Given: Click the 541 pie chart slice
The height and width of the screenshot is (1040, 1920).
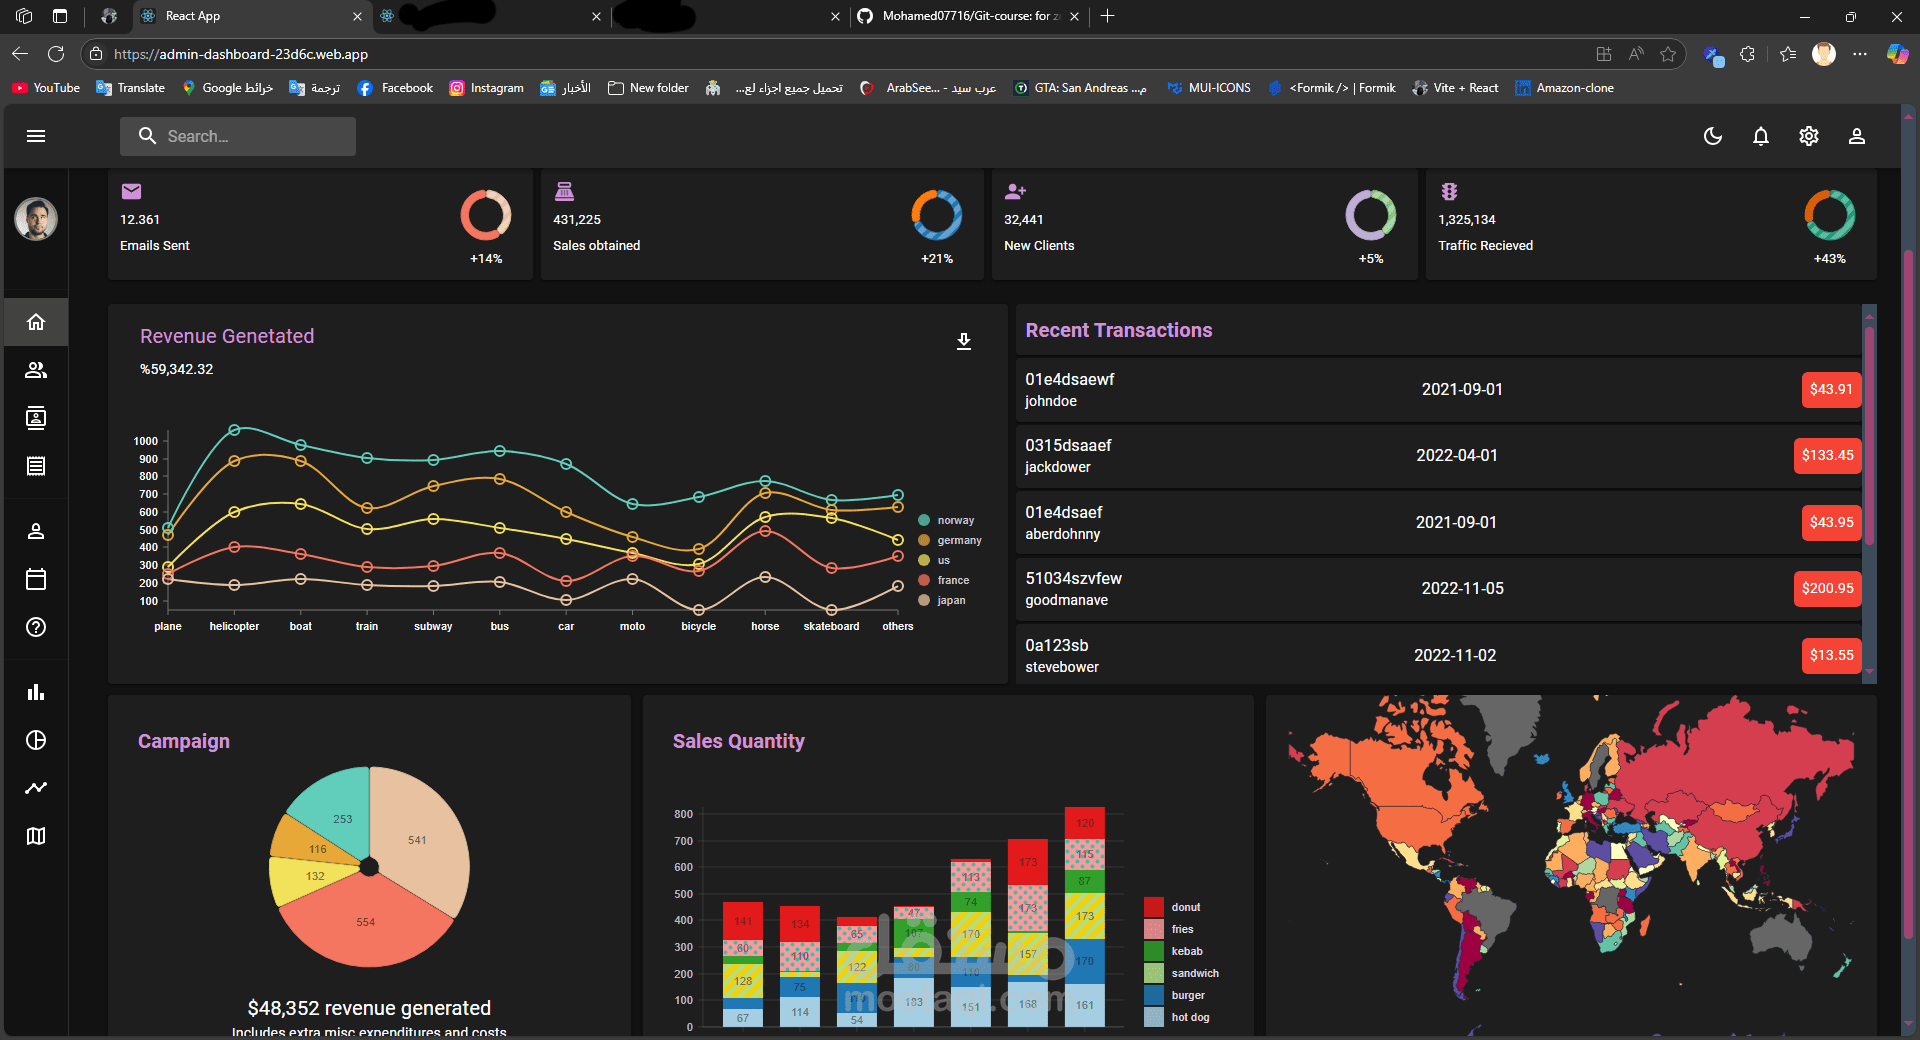Looking at the screenshot, I should click(x=420, y=840).
